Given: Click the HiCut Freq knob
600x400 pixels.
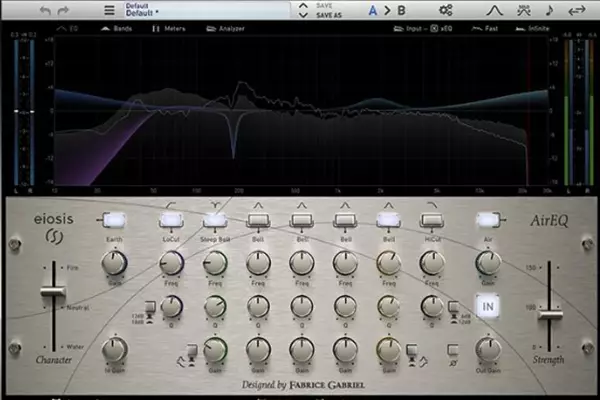Looking at the screenshot, I should [x=432, y=263].
